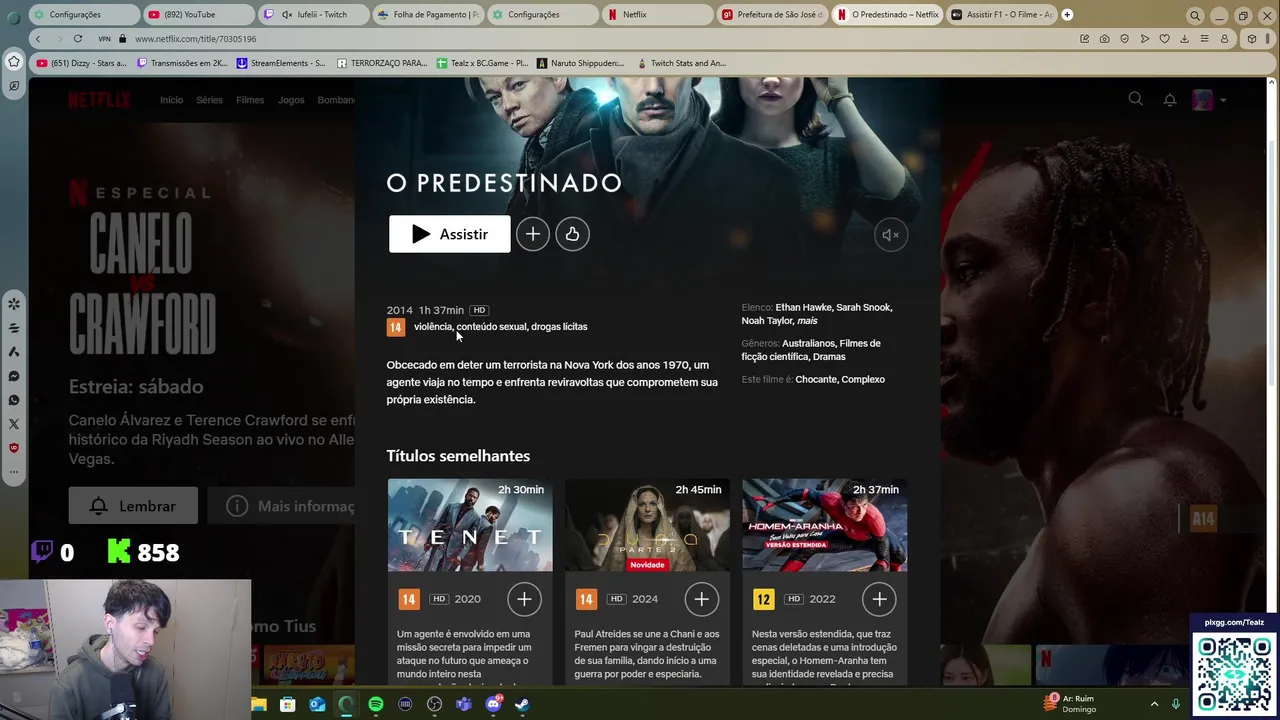Switch to the Assistir F1 O Filme tab
Screen dimensions: 1280x720
(1002, 14)
